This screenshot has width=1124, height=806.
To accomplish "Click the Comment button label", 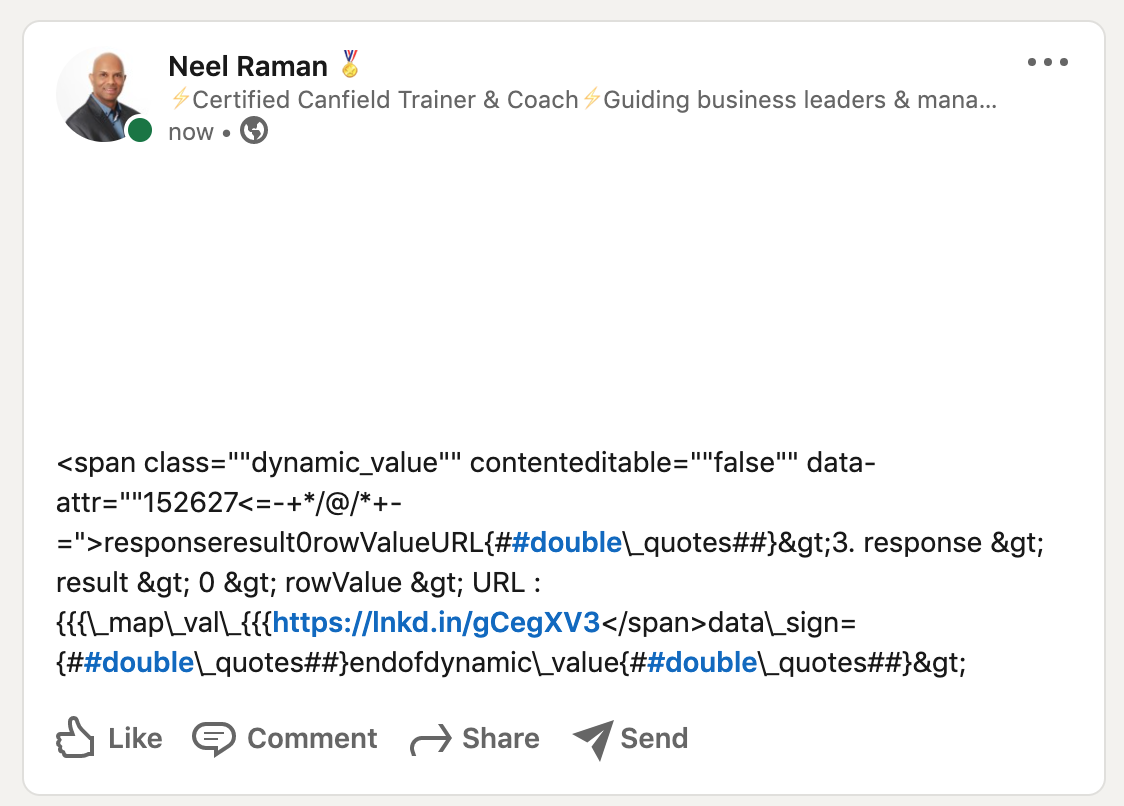I will click(312, 739).
